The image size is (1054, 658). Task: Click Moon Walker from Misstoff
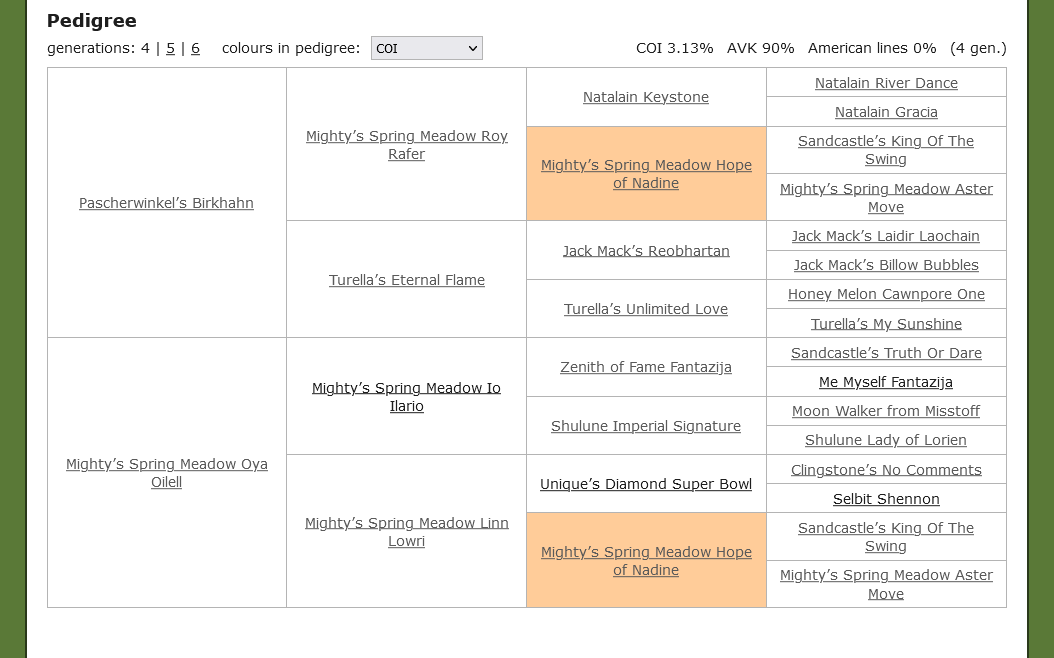point(885,411)
